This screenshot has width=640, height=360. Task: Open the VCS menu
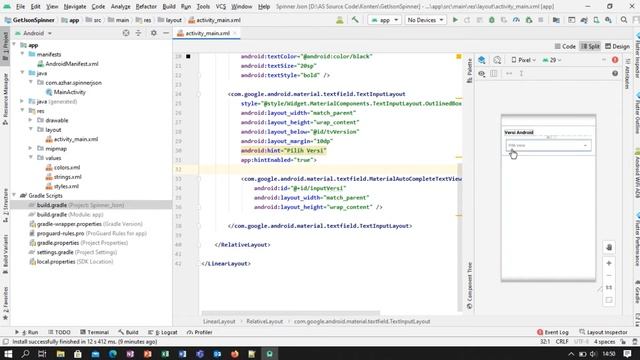[220, 7]
